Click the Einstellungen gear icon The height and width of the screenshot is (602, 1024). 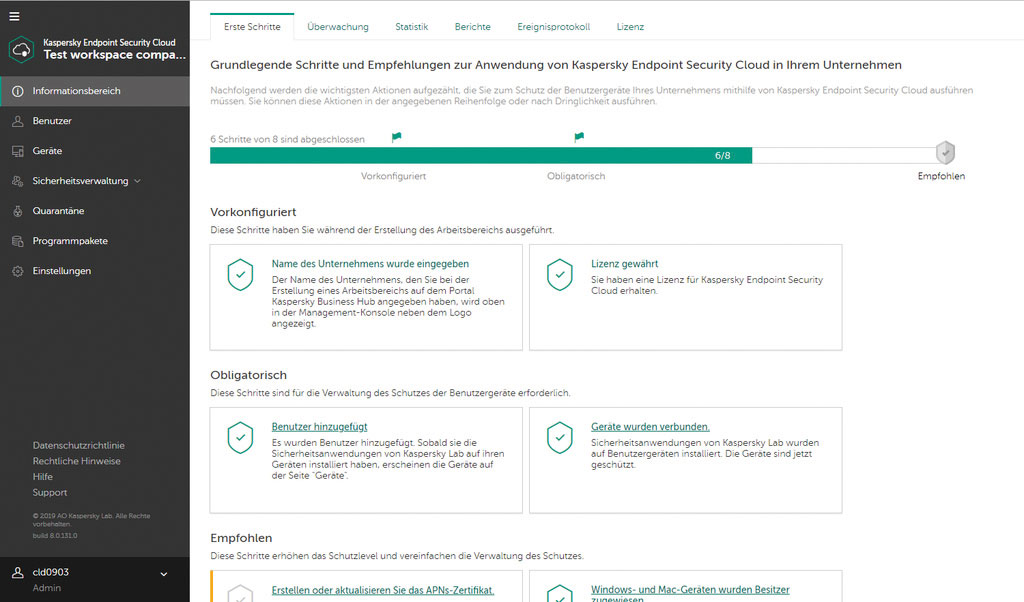point(18,272)
